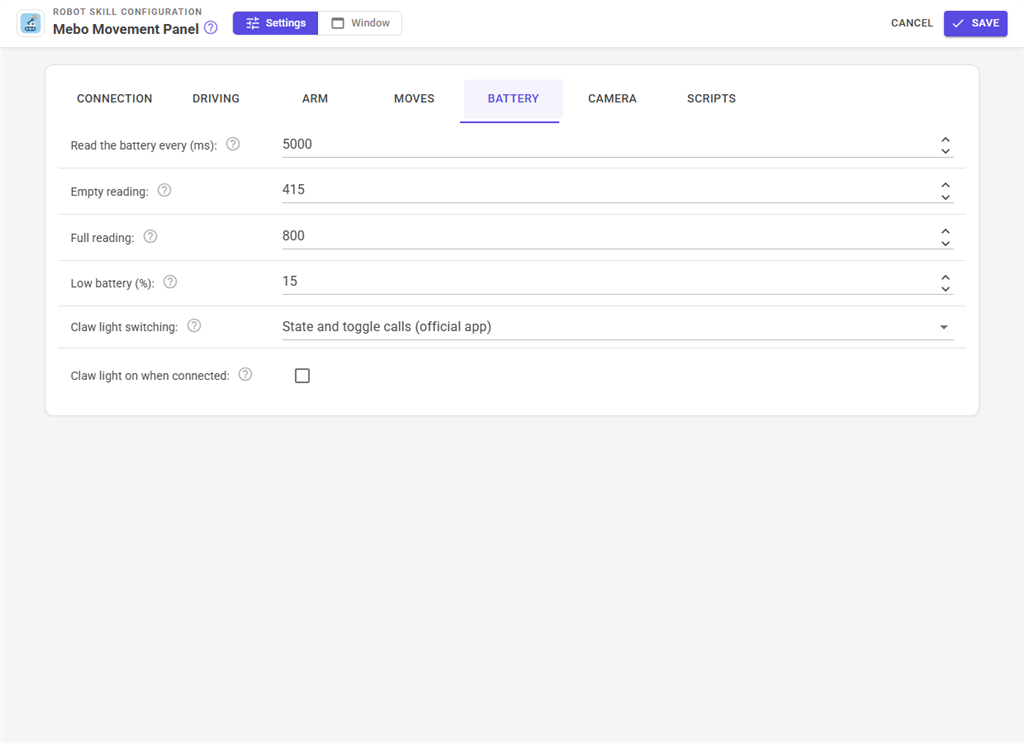Image resolution: width=1024 pixels, height=743 pixels.
Task: Save the robot skill configuration
Action: (x=975, y=24)
